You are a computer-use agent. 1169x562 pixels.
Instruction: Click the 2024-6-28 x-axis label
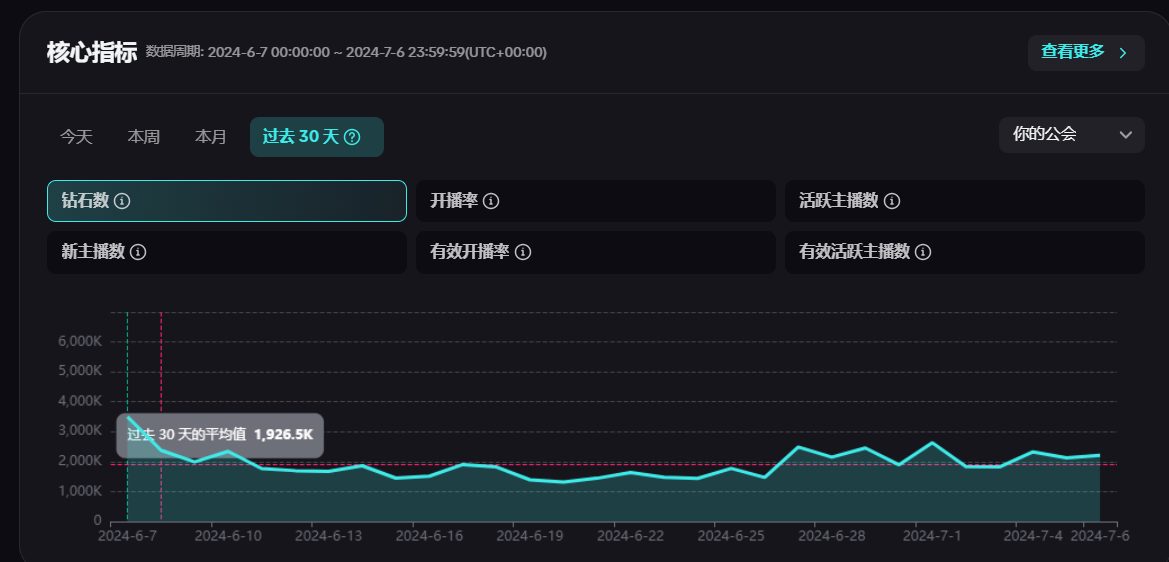point(832,536)
